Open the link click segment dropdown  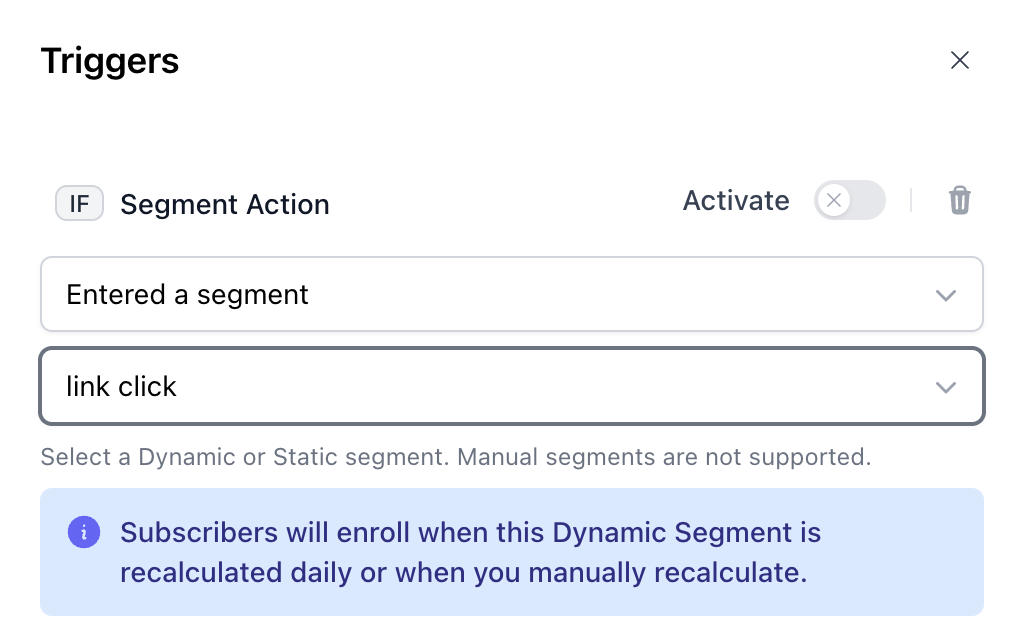[511, 387]
